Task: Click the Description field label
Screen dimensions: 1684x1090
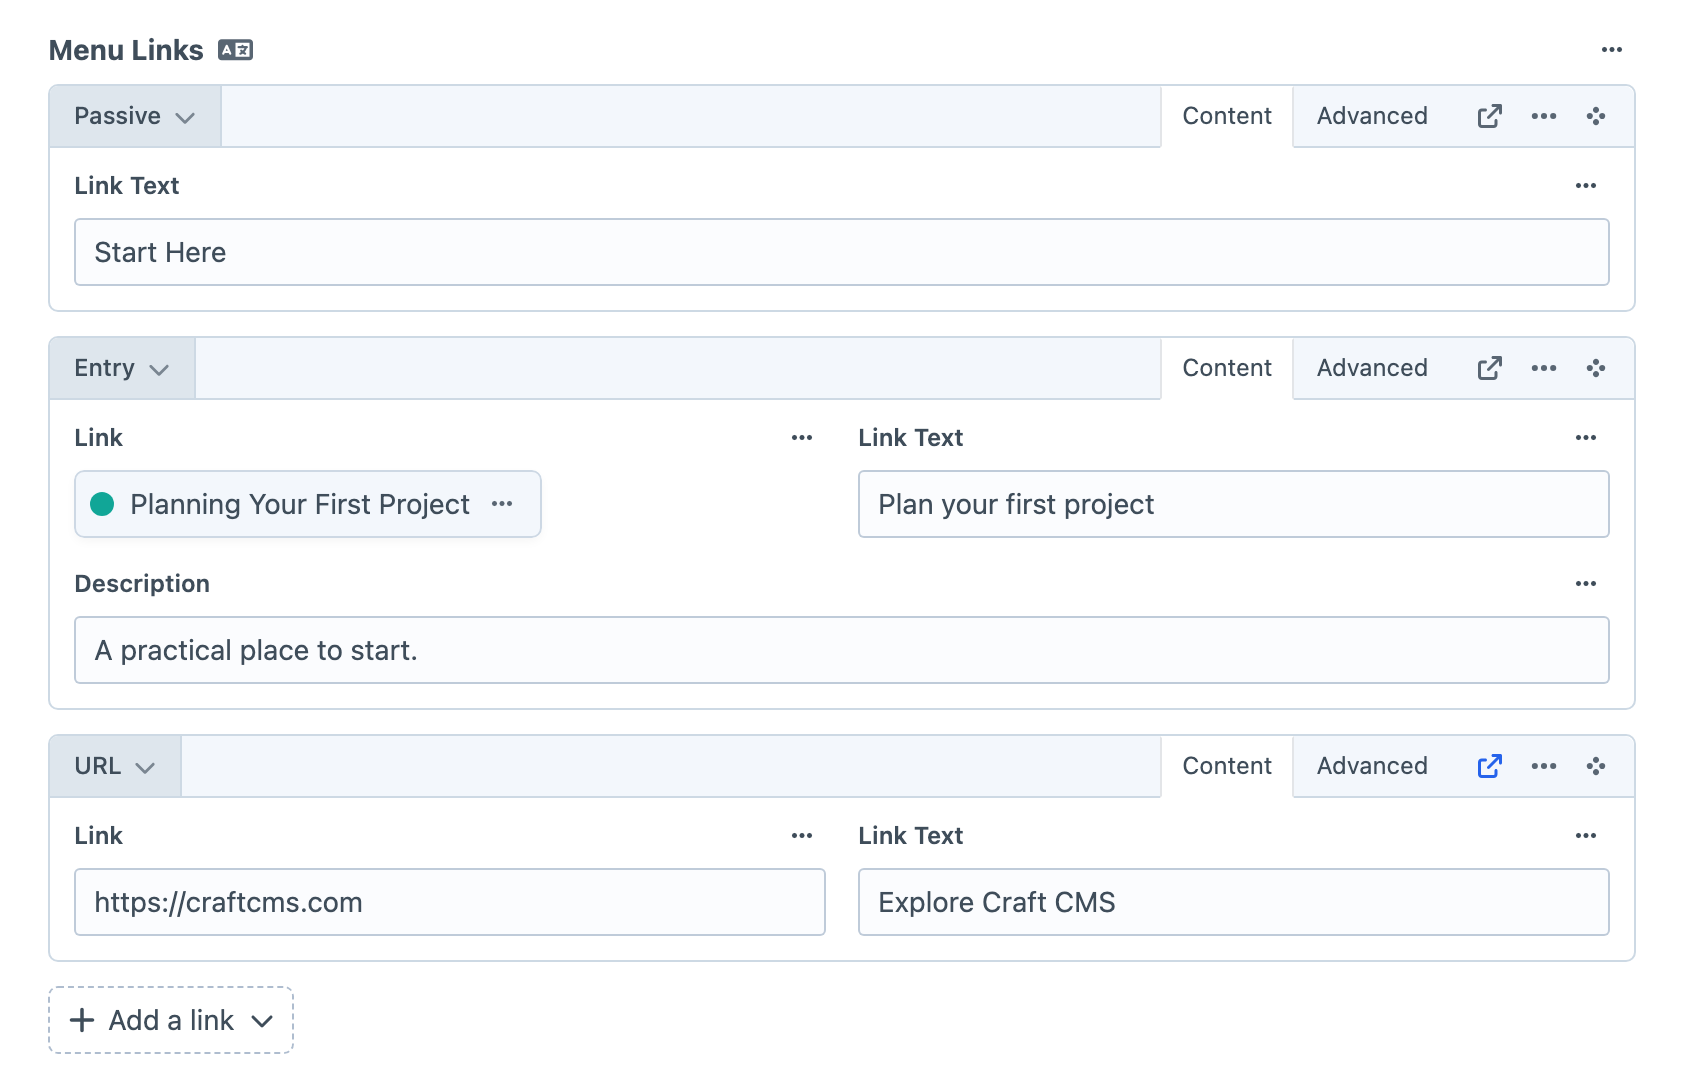Action: 142,584
